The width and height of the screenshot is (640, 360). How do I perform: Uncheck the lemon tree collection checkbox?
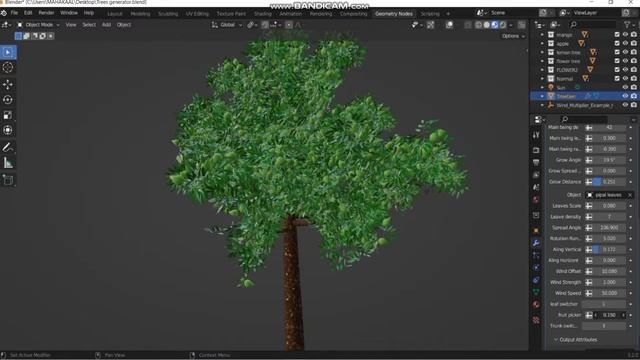point(617,52)
